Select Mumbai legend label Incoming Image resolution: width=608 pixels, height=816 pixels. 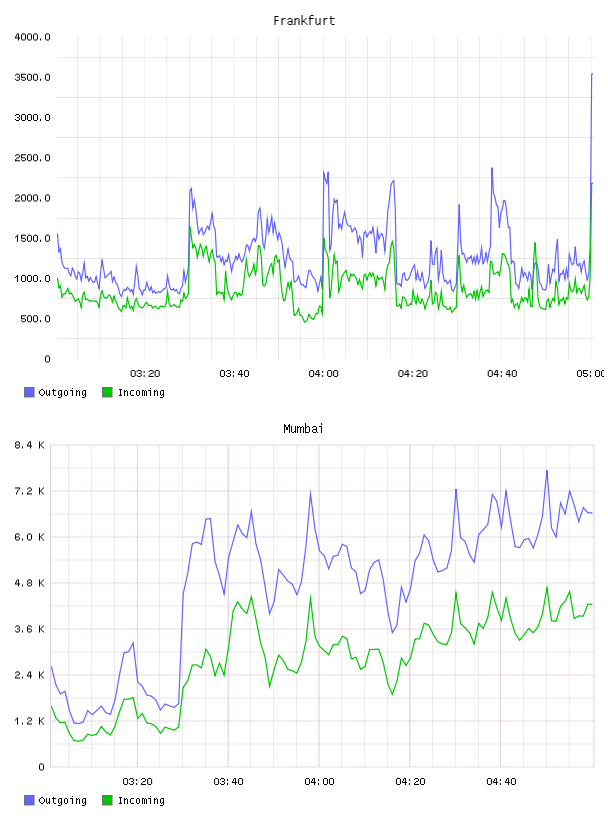click(x=141, y=800)
